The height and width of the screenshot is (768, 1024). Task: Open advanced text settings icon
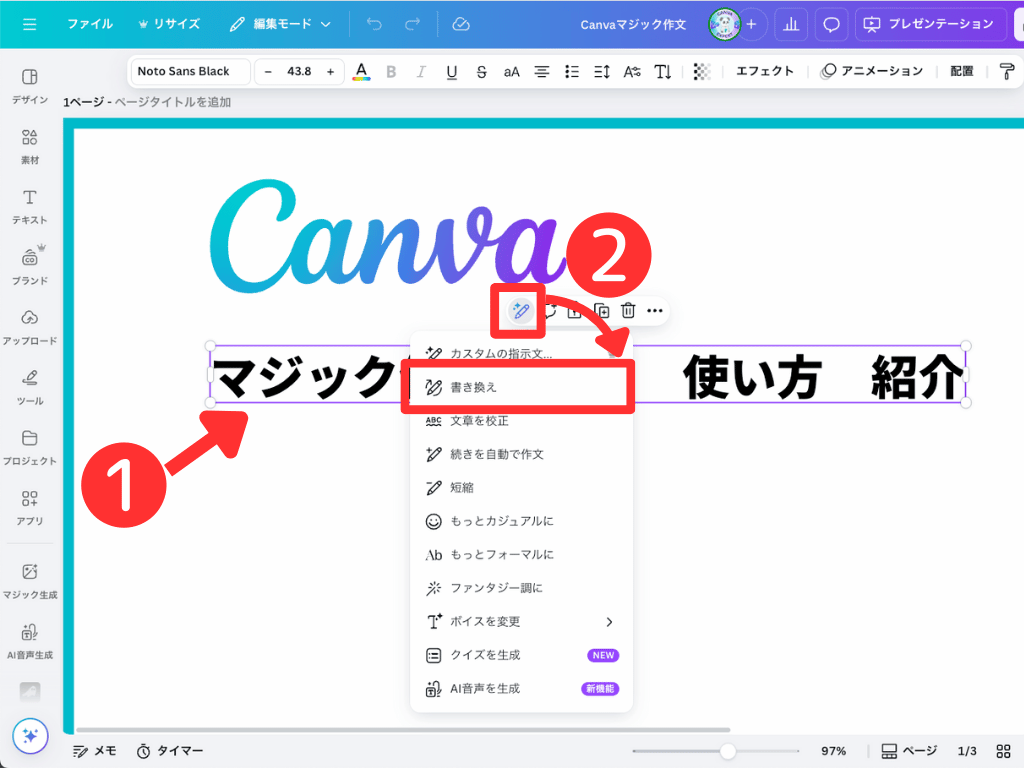click(x=632, y=71)
